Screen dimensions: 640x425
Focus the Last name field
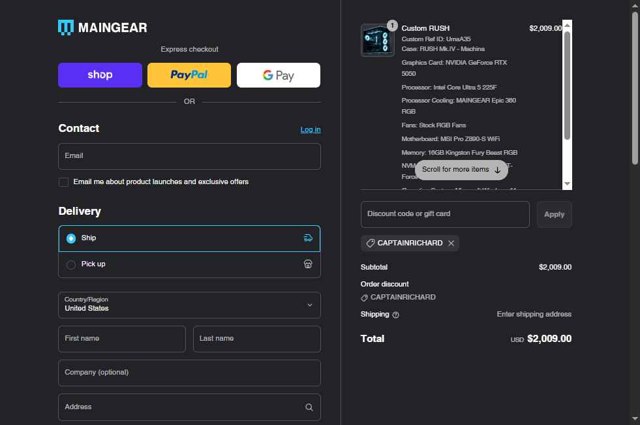pos(257,339)
